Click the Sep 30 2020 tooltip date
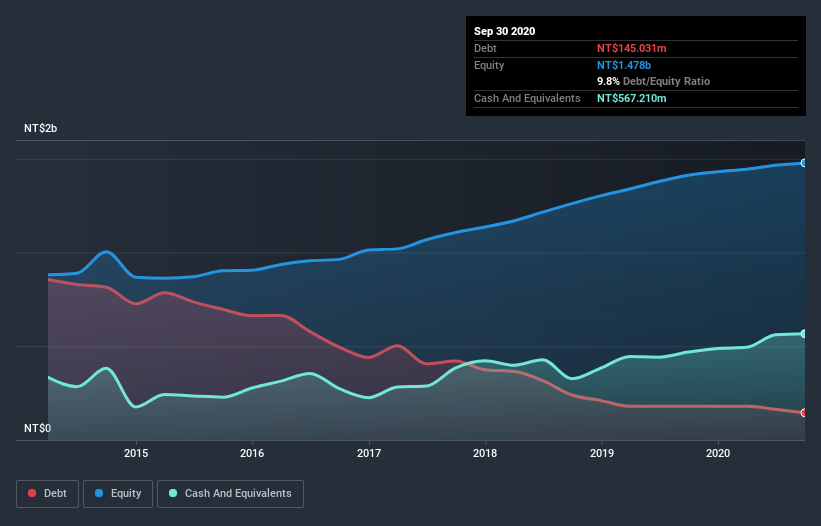This screenshot has width=821, height=526. 504,31
